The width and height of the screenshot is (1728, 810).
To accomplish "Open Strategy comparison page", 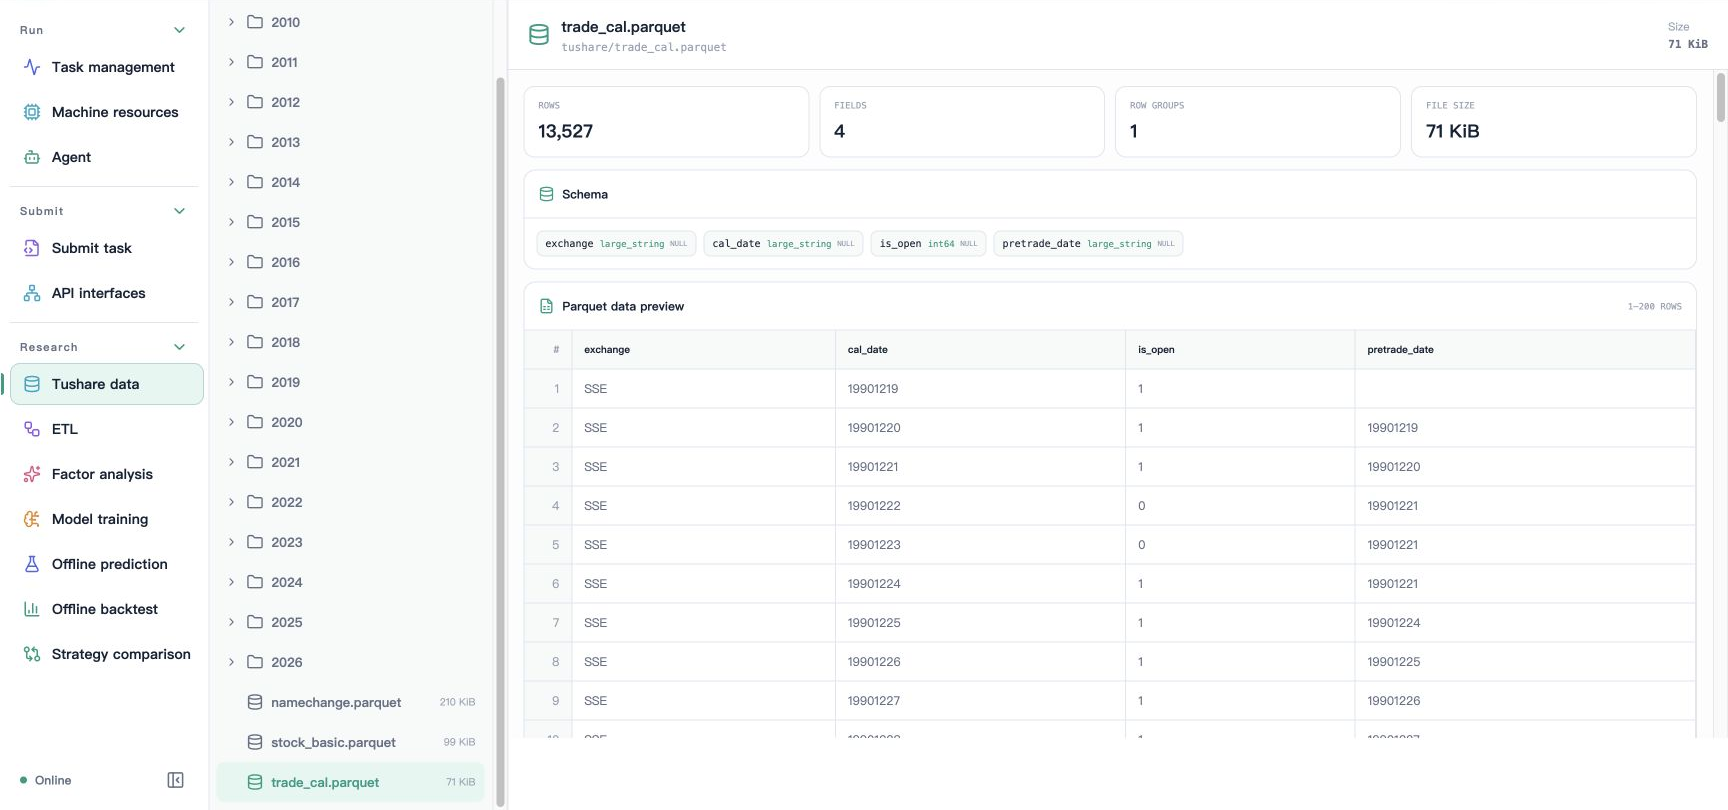I will click(x=106, y=654).
